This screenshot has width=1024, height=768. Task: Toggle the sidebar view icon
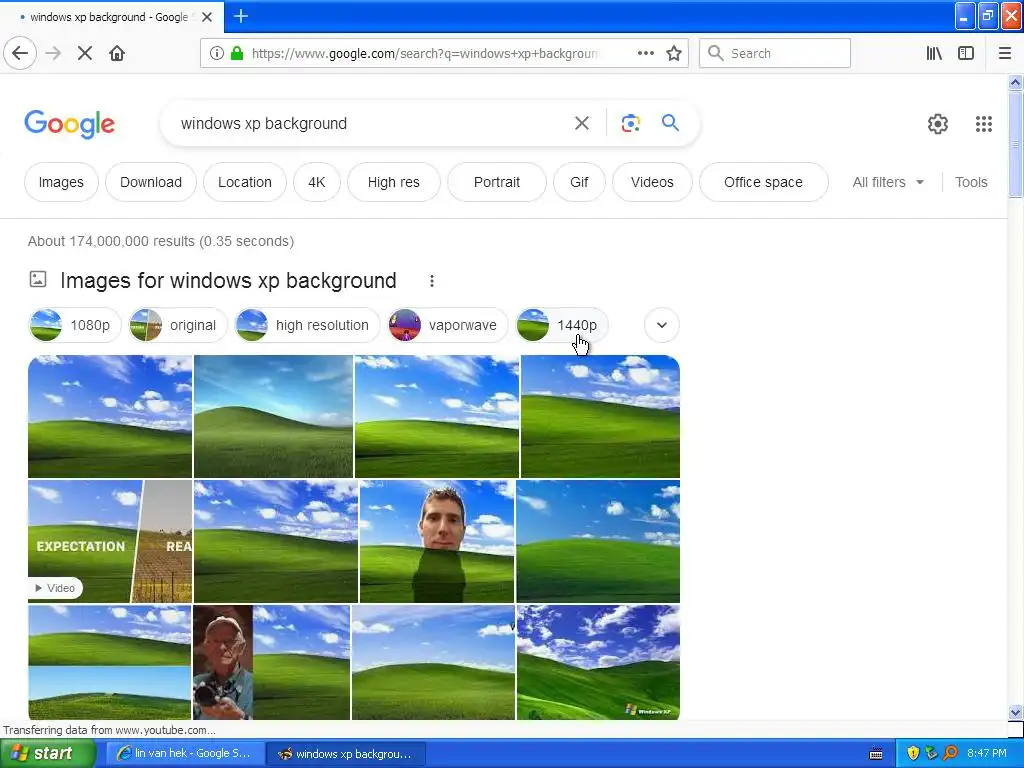966,53
